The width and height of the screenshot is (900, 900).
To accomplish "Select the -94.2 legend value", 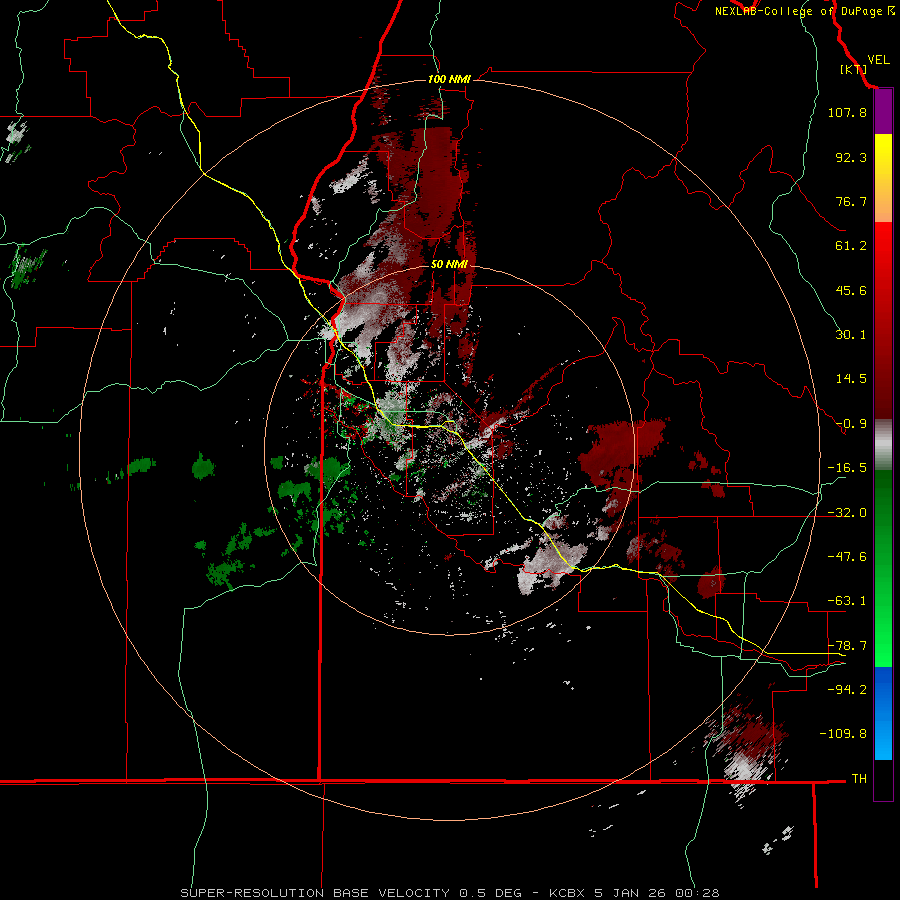I will (847, 690).
